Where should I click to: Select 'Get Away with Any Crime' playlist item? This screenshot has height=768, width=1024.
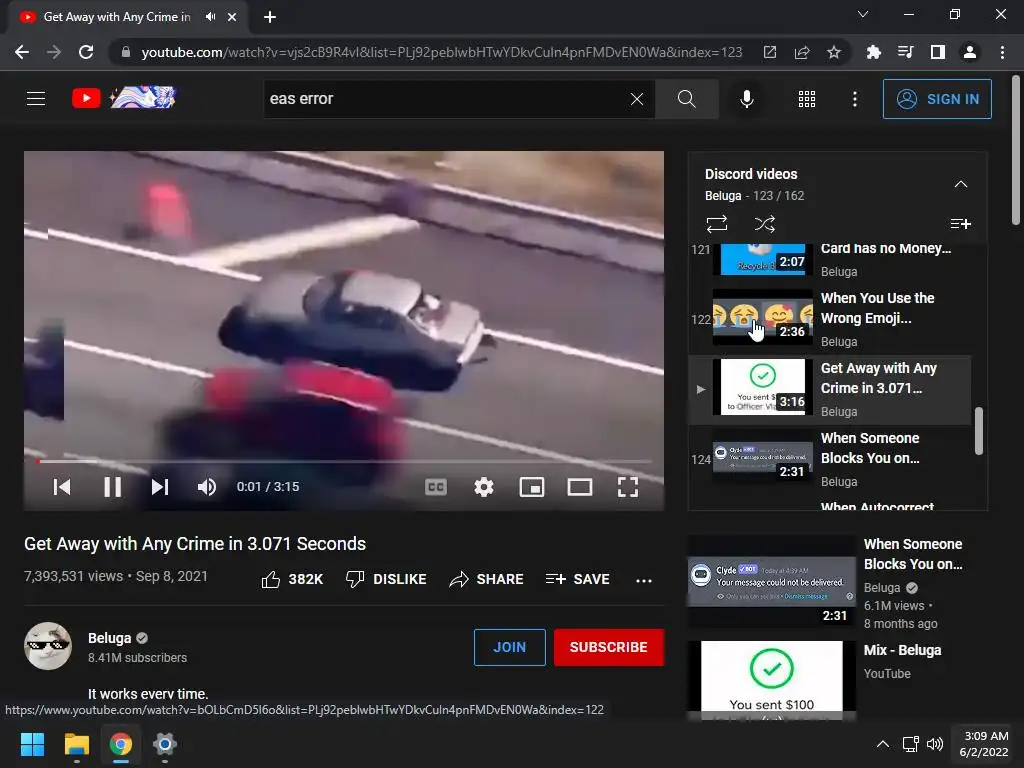pyautogui.click(x=831, y=389)
